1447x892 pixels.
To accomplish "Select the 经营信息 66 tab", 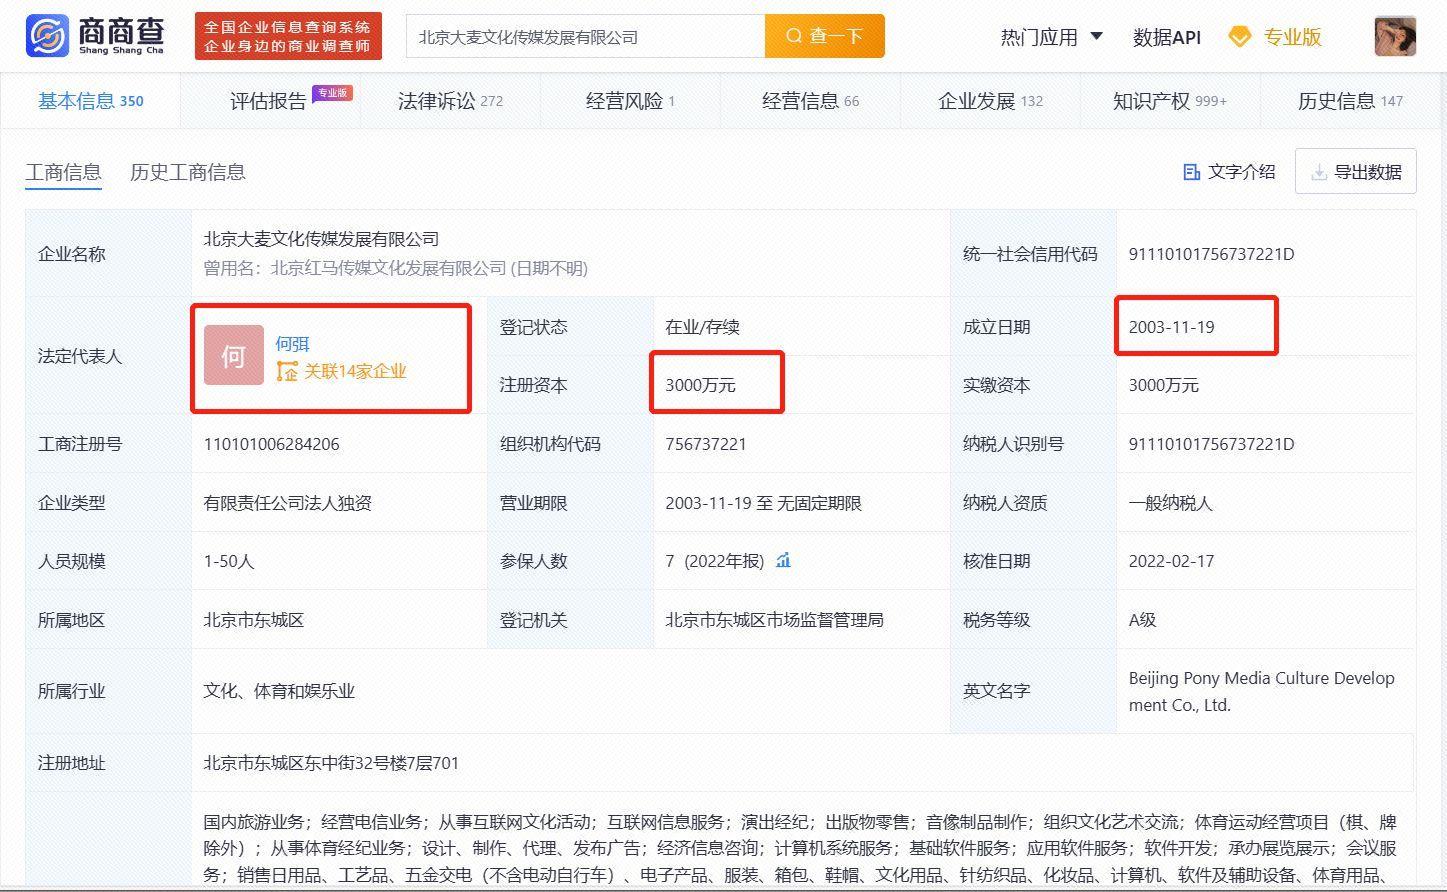I will click(x=810, y=100).
